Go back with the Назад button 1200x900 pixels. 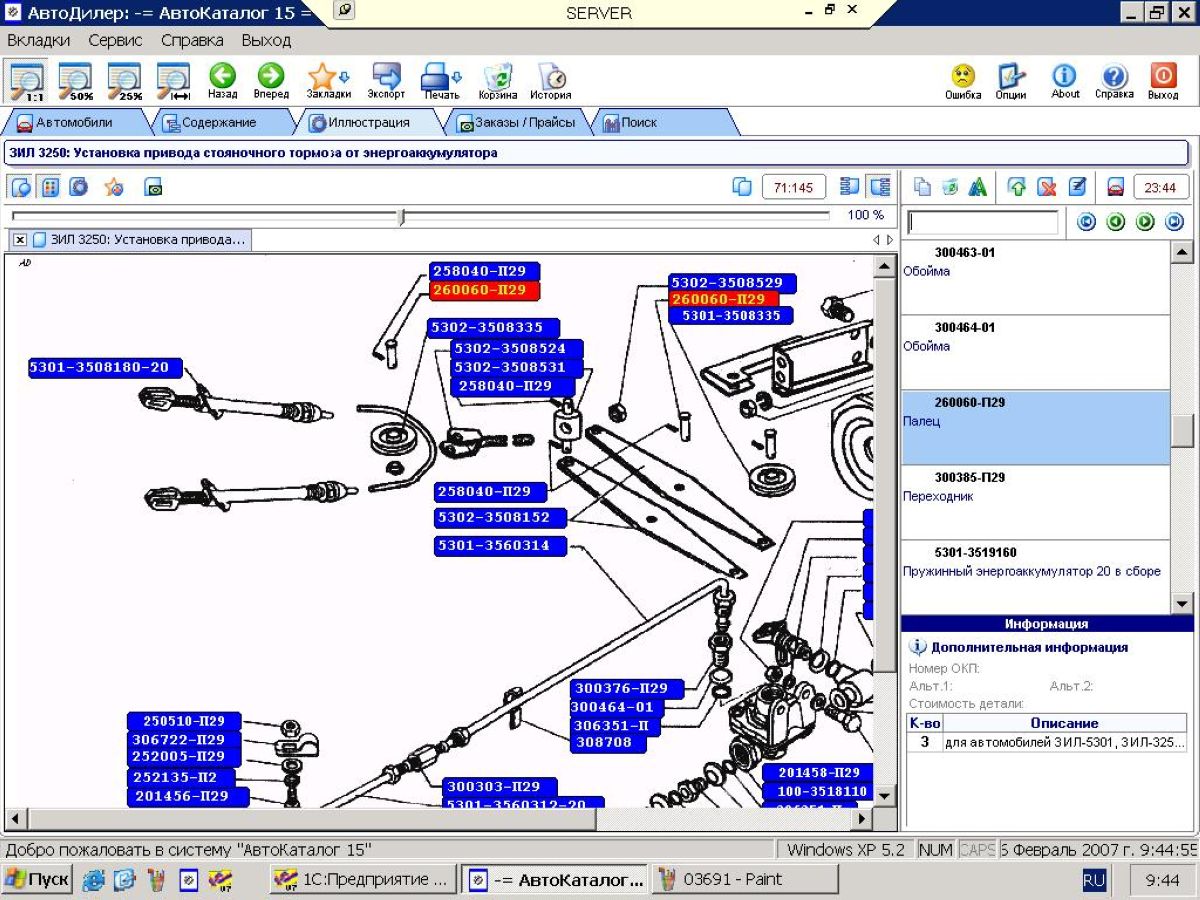pyautogui.click(x=222, y=81)
